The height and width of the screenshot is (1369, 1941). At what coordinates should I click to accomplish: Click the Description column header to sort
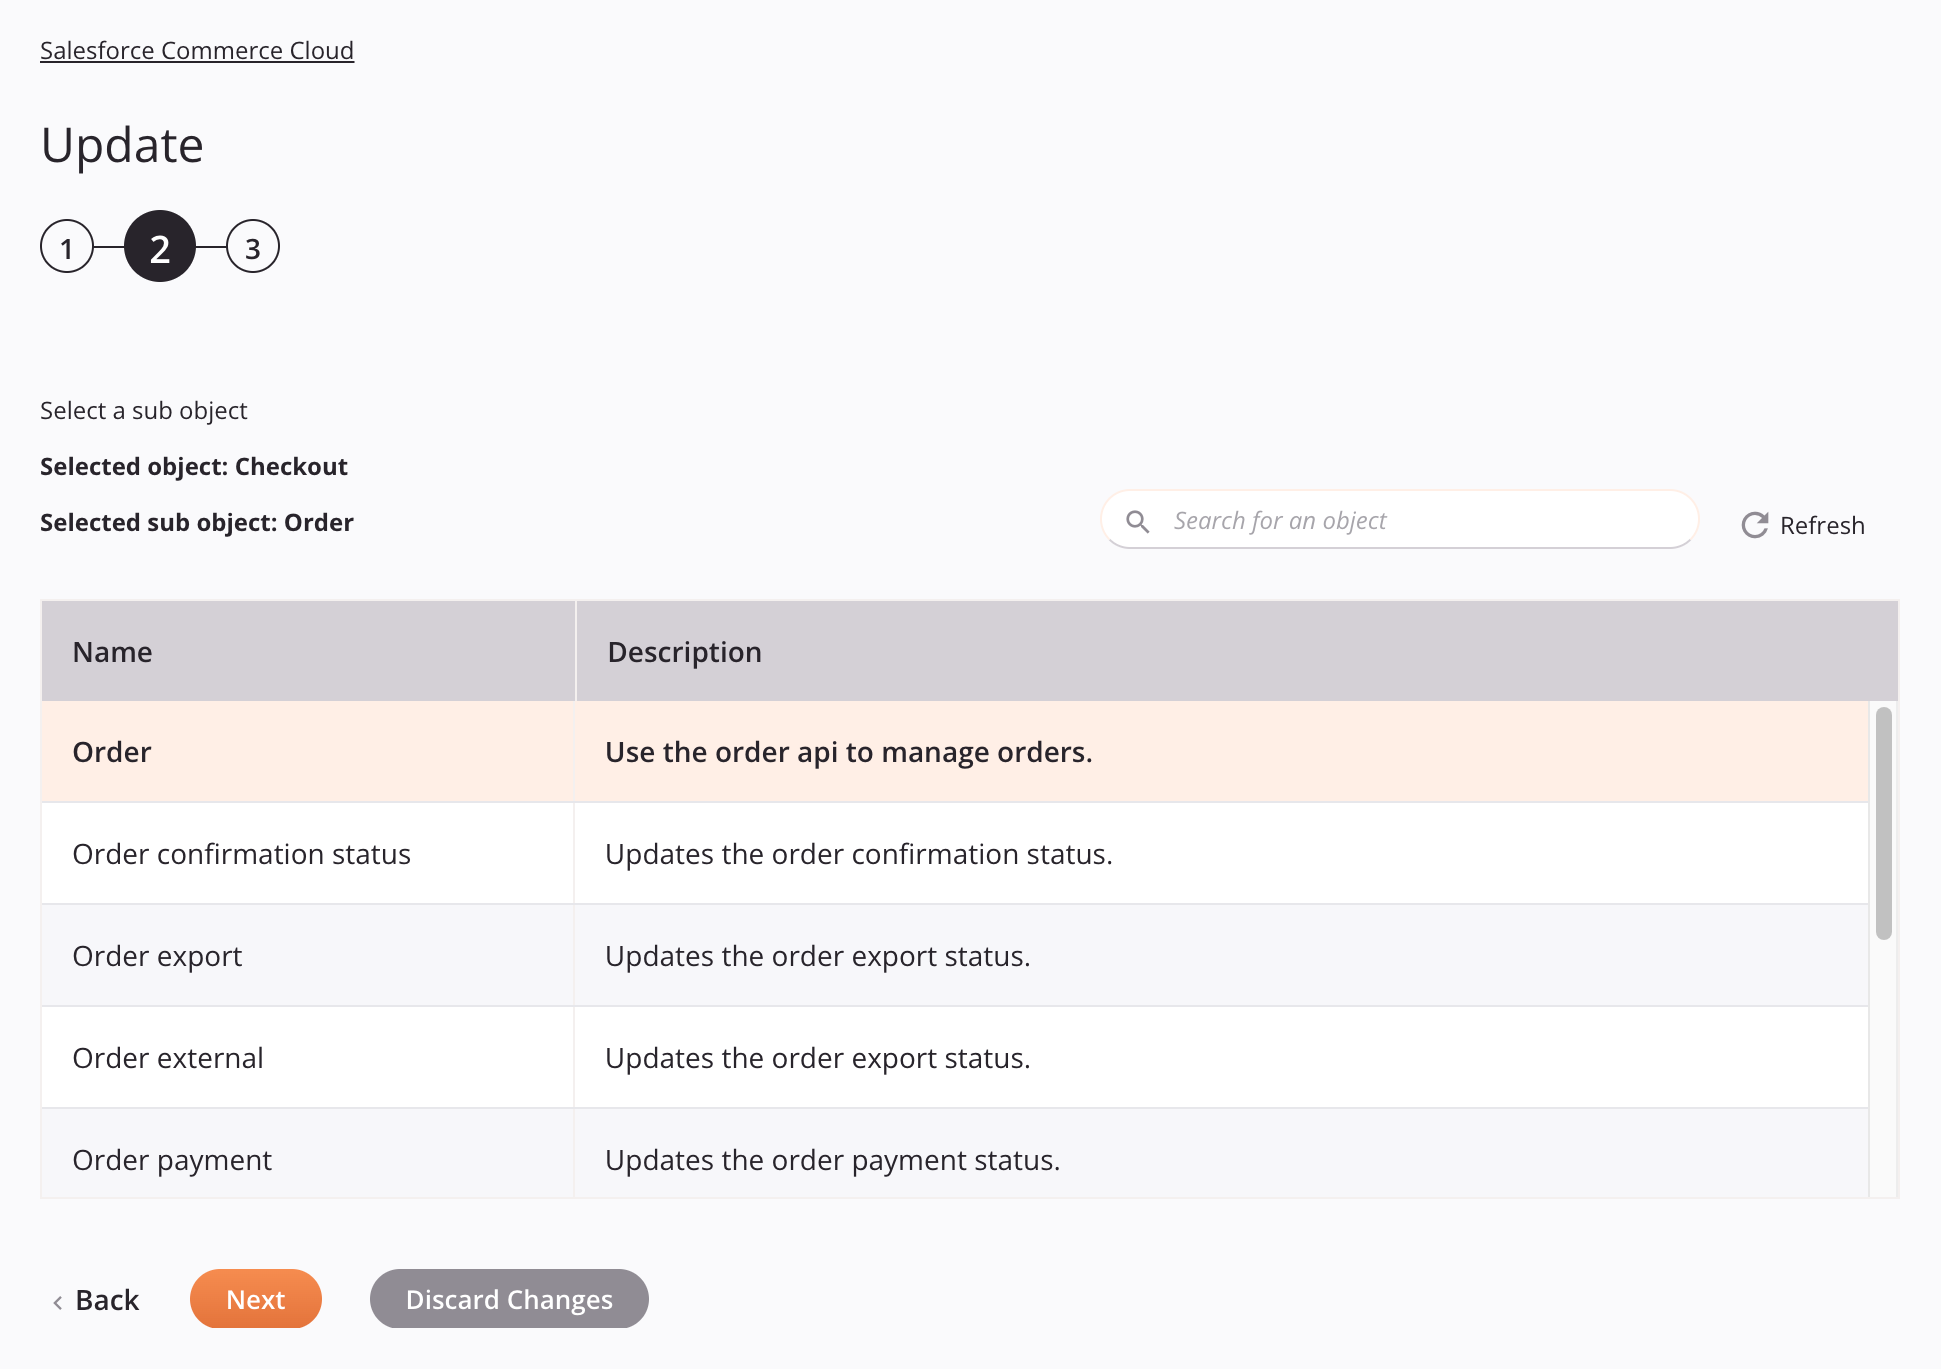pyautogui.click(x=685, y=652)
